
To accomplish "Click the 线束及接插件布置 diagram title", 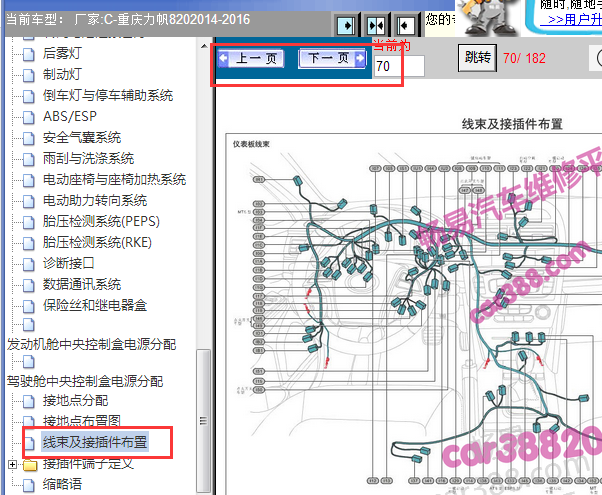I will (512, 124).
